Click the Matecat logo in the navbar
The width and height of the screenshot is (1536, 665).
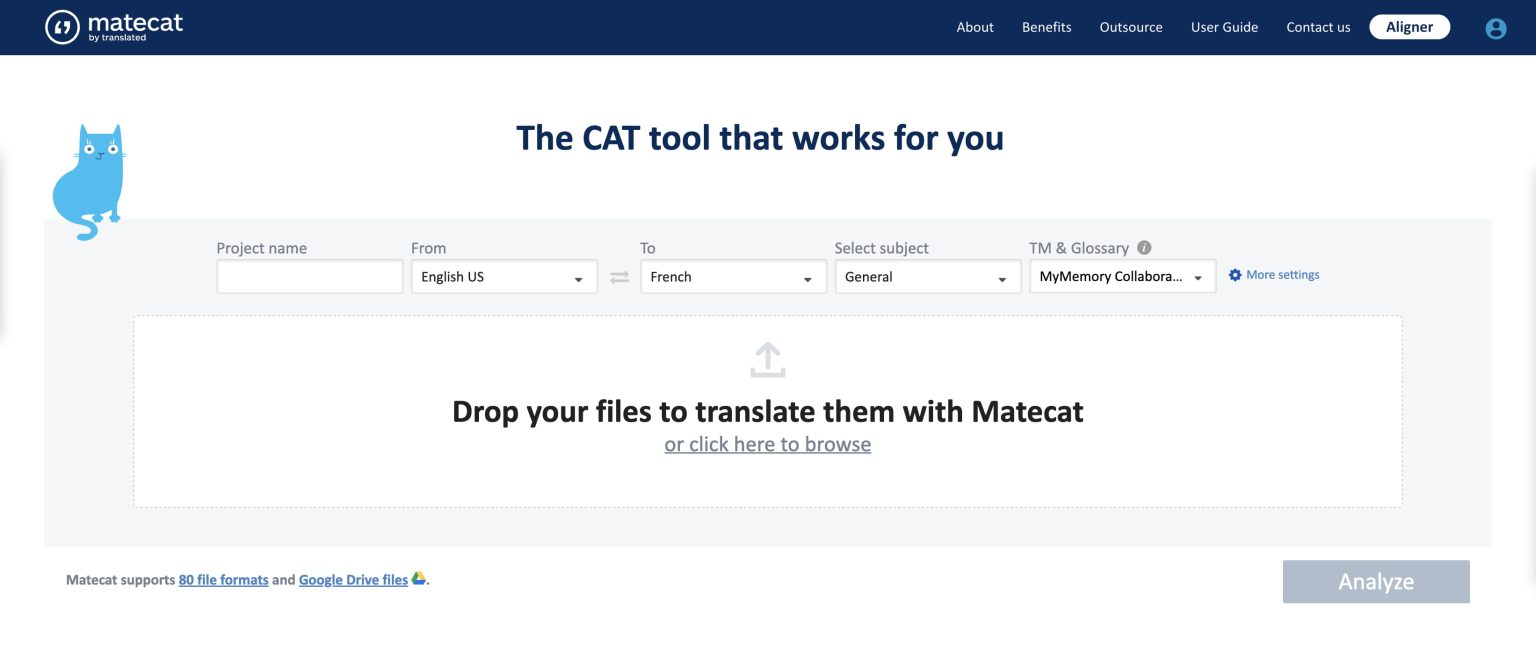coord(112,27)
